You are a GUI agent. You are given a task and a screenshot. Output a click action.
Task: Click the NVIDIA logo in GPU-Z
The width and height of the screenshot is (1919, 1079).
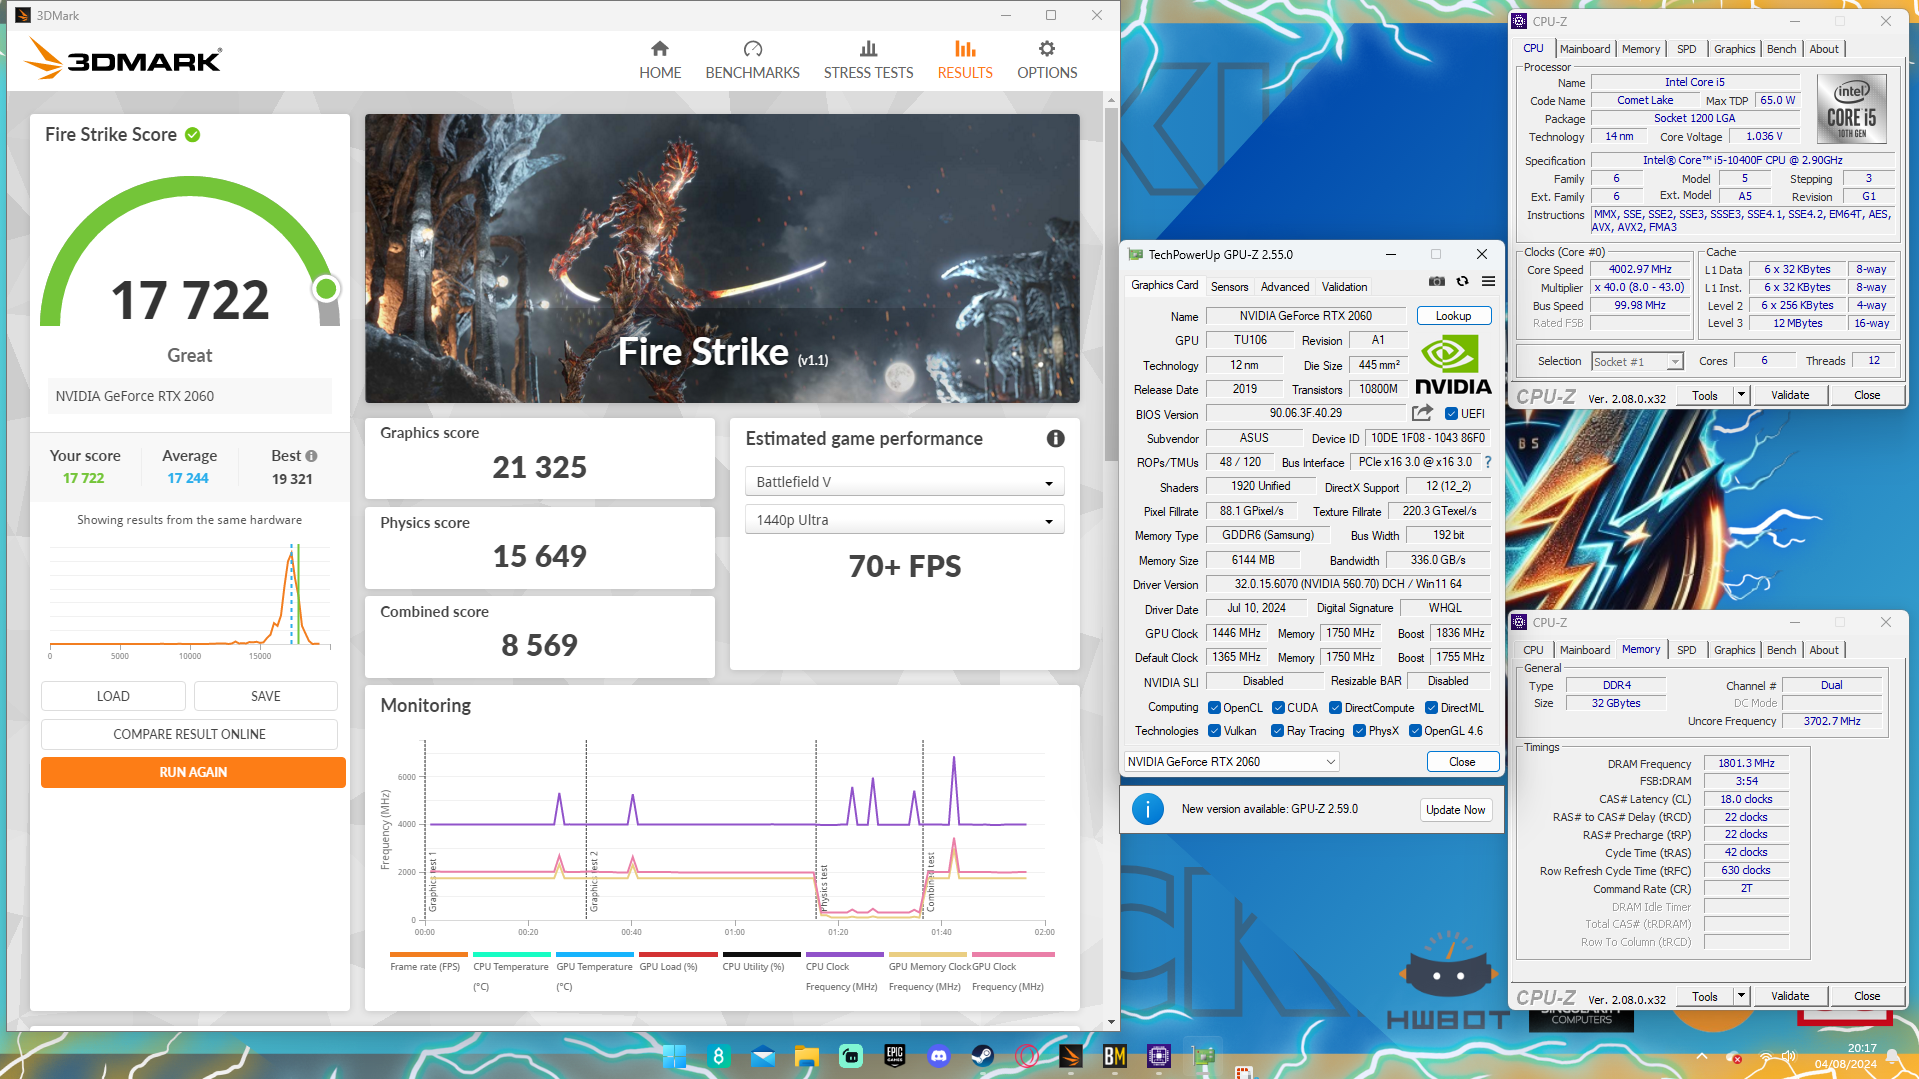[x=1452, y=366]
